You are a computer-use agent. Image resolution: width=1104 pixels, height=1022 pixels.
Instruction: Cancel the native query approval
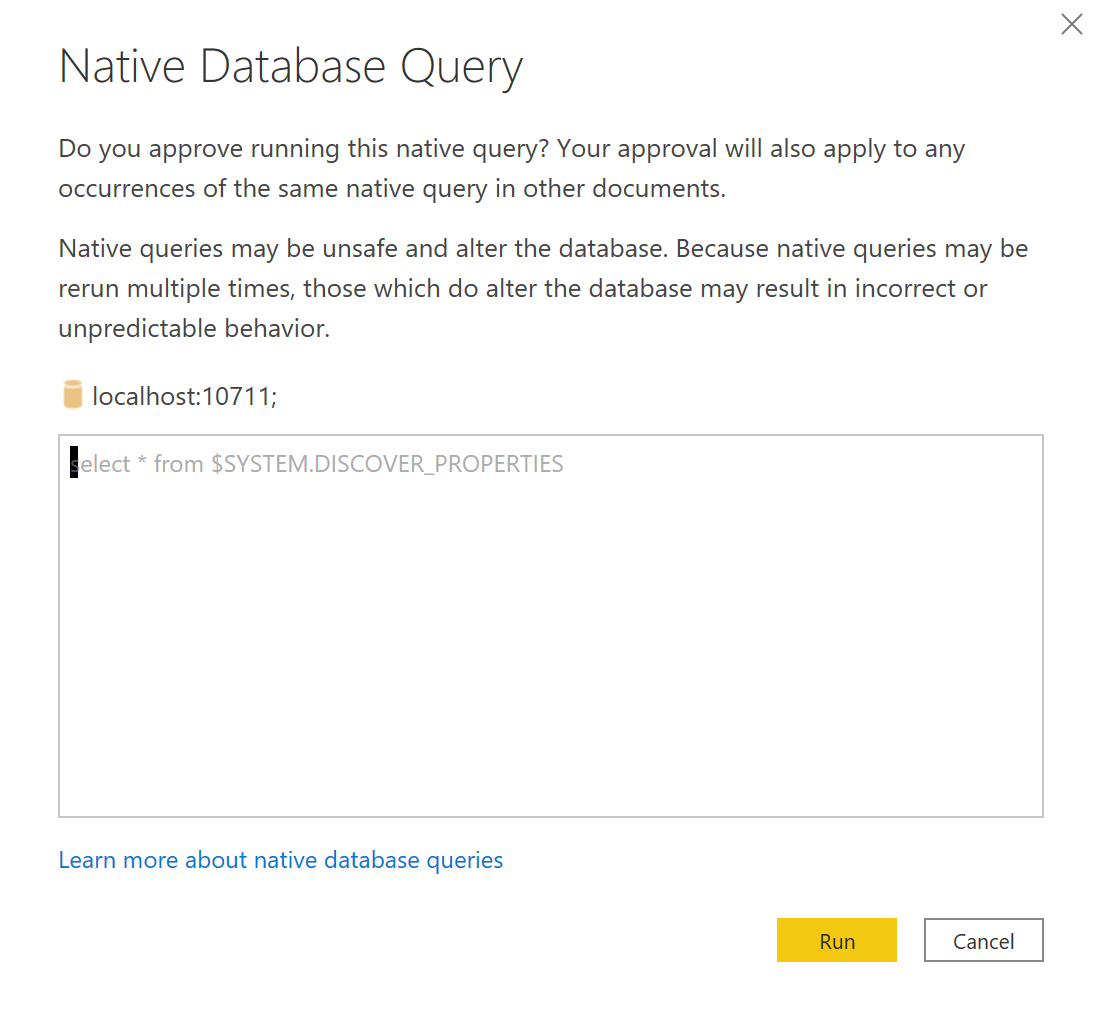983,940
